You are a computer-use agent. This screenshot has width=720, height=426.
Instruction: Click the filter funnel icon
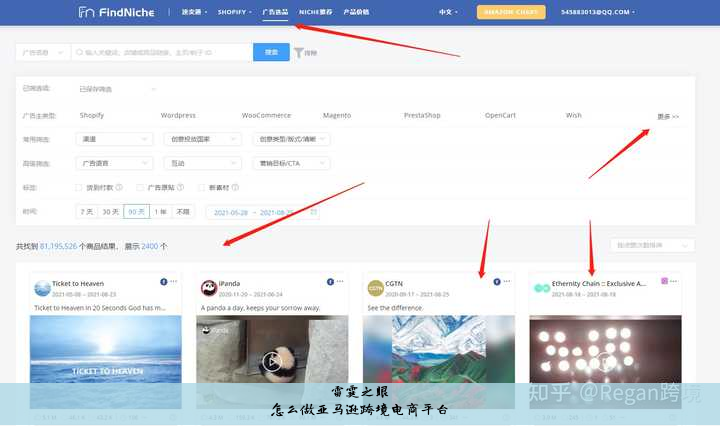click(x=298, y=52)
